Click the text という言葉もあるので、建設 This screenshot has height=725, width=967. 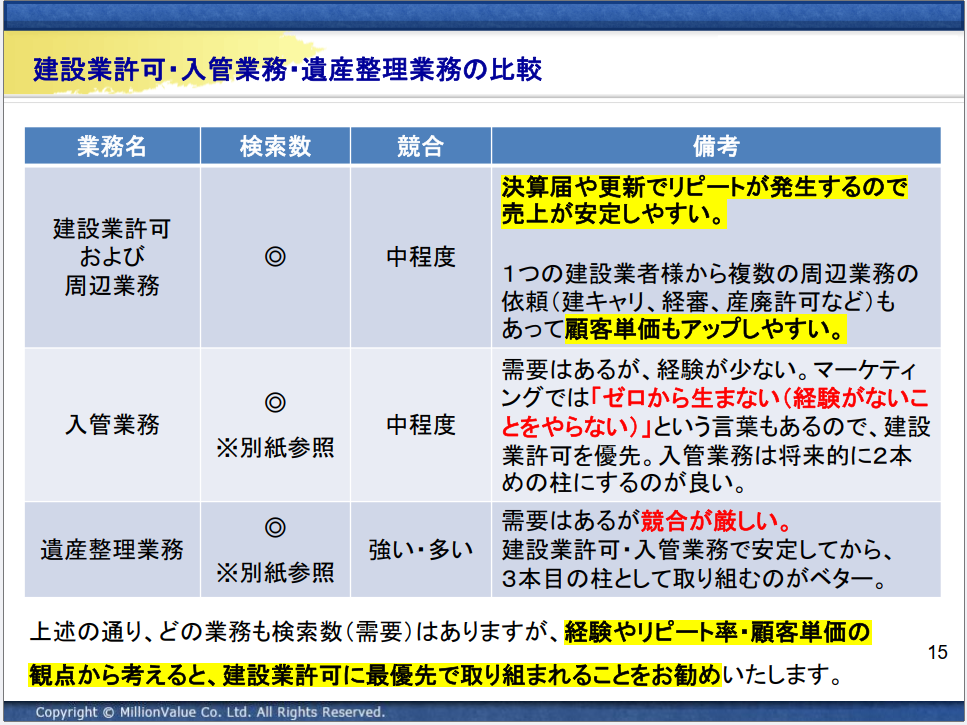point(792,426)
